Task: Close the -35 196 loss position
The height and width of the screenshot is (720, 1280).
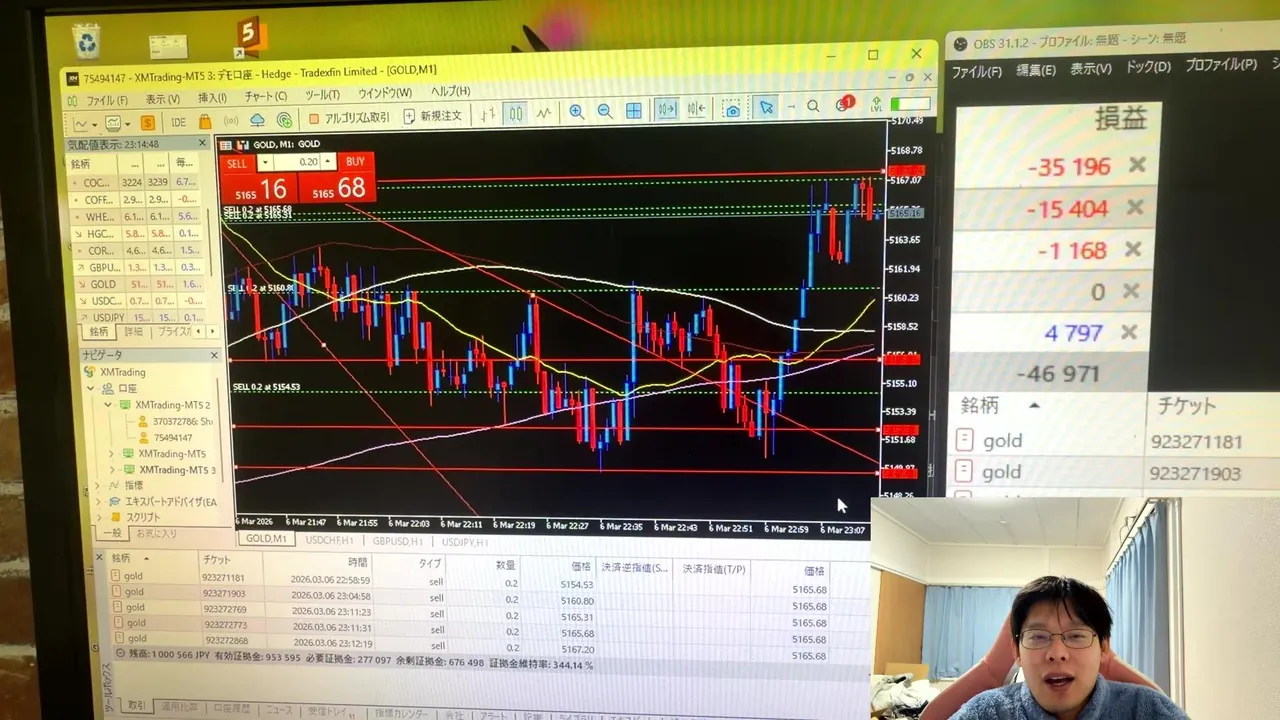Action: 1137,165
